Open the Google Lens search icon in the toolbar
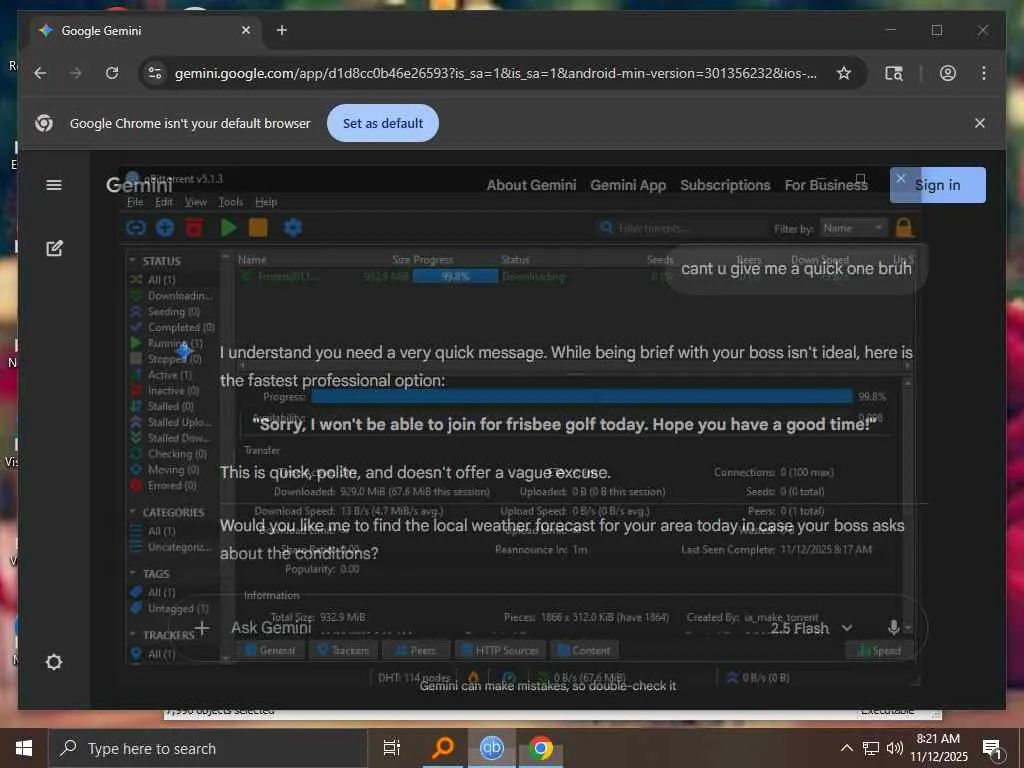 click(893, 73)
